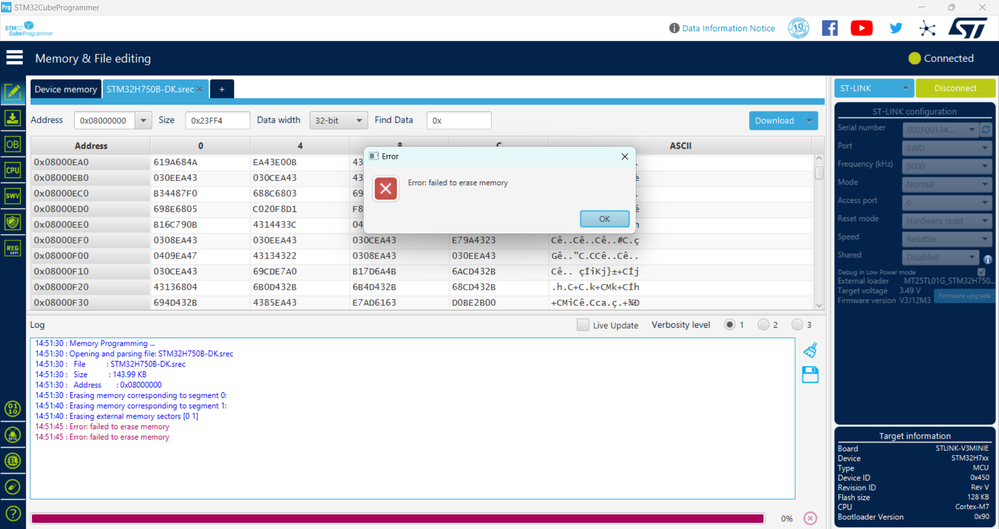Open the Data width 32-bit dropdown
The height and width of the screenshot is (529, 999).
pyautogui.click(x=338, y=120)
